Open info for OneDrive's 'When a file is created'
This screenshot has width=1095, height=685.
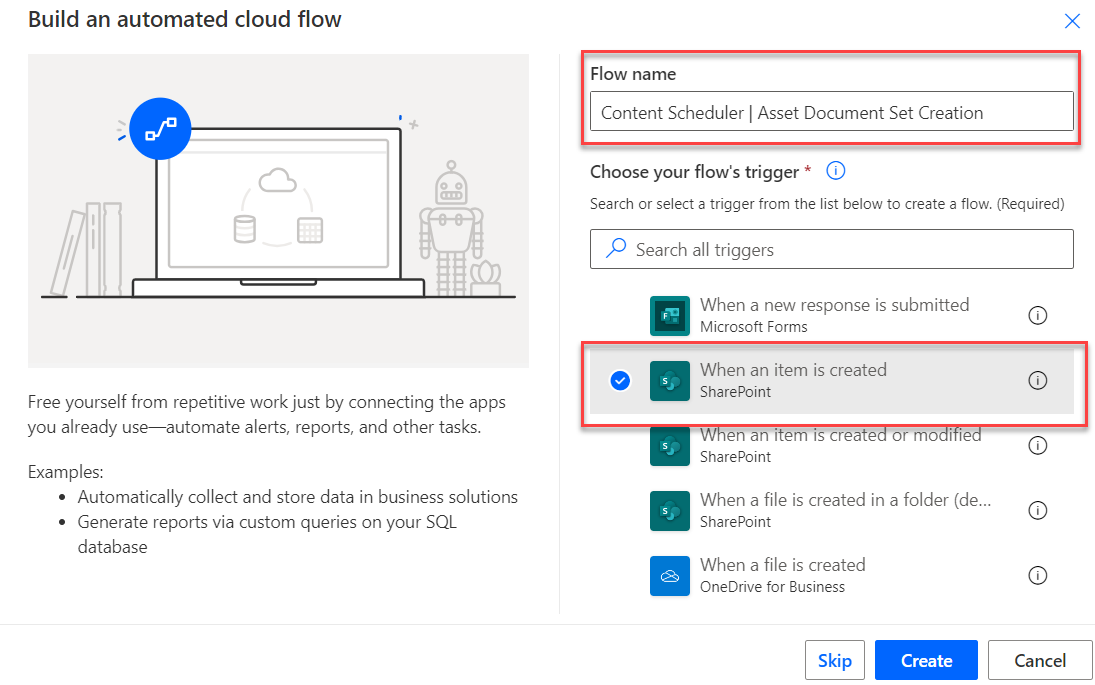point(1037,575)
